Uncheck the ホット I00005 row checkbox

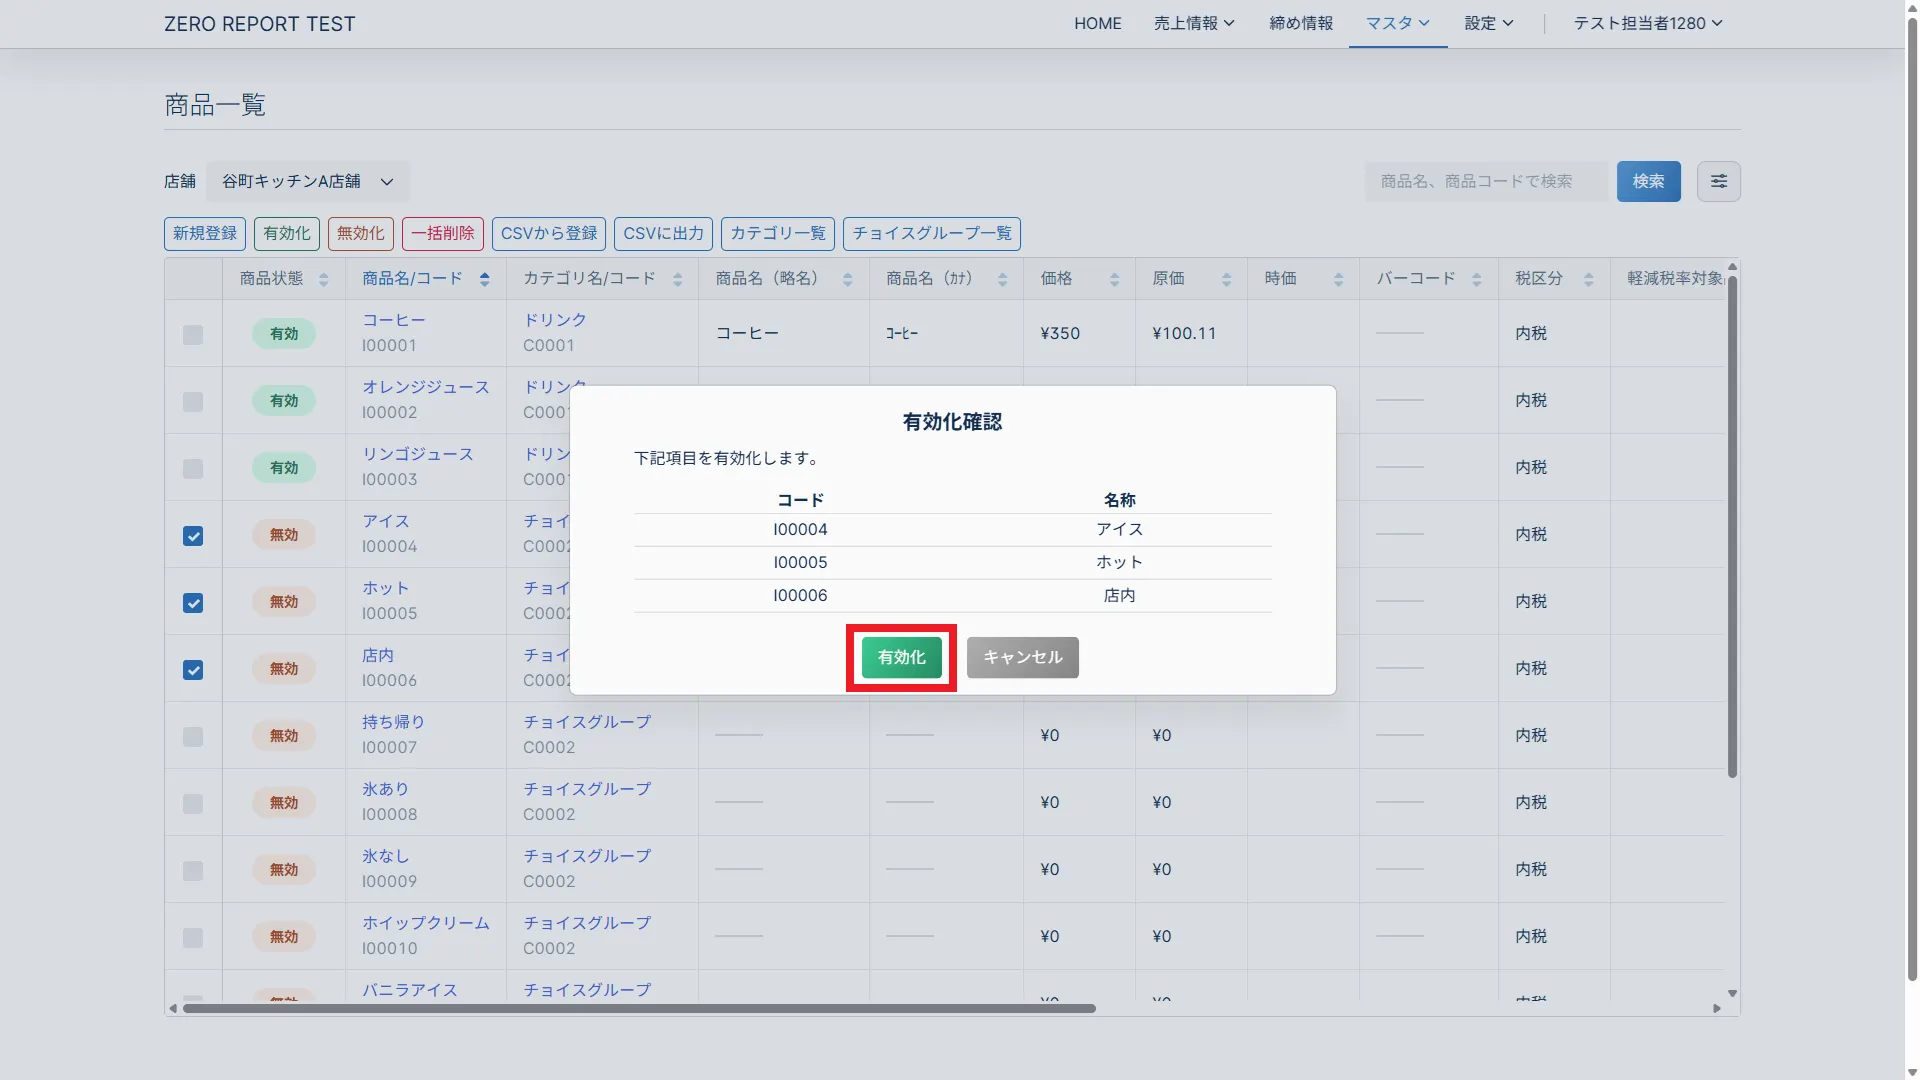(x=193, y=603)
